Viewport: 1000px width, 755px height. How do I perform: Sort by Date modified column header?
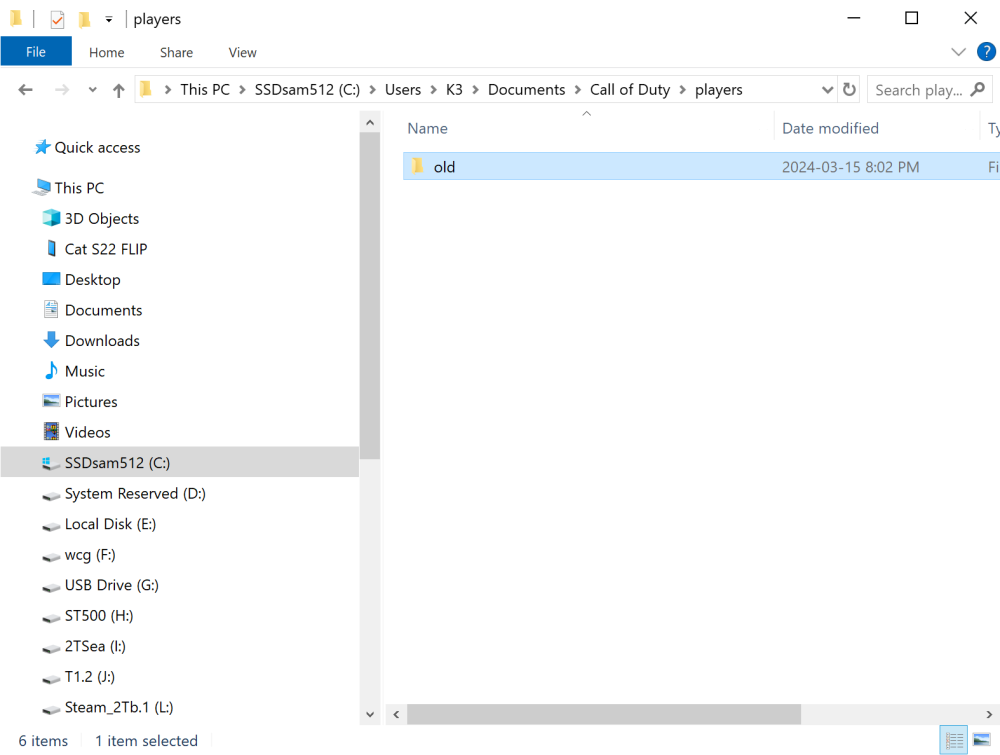tap(830, 128)
